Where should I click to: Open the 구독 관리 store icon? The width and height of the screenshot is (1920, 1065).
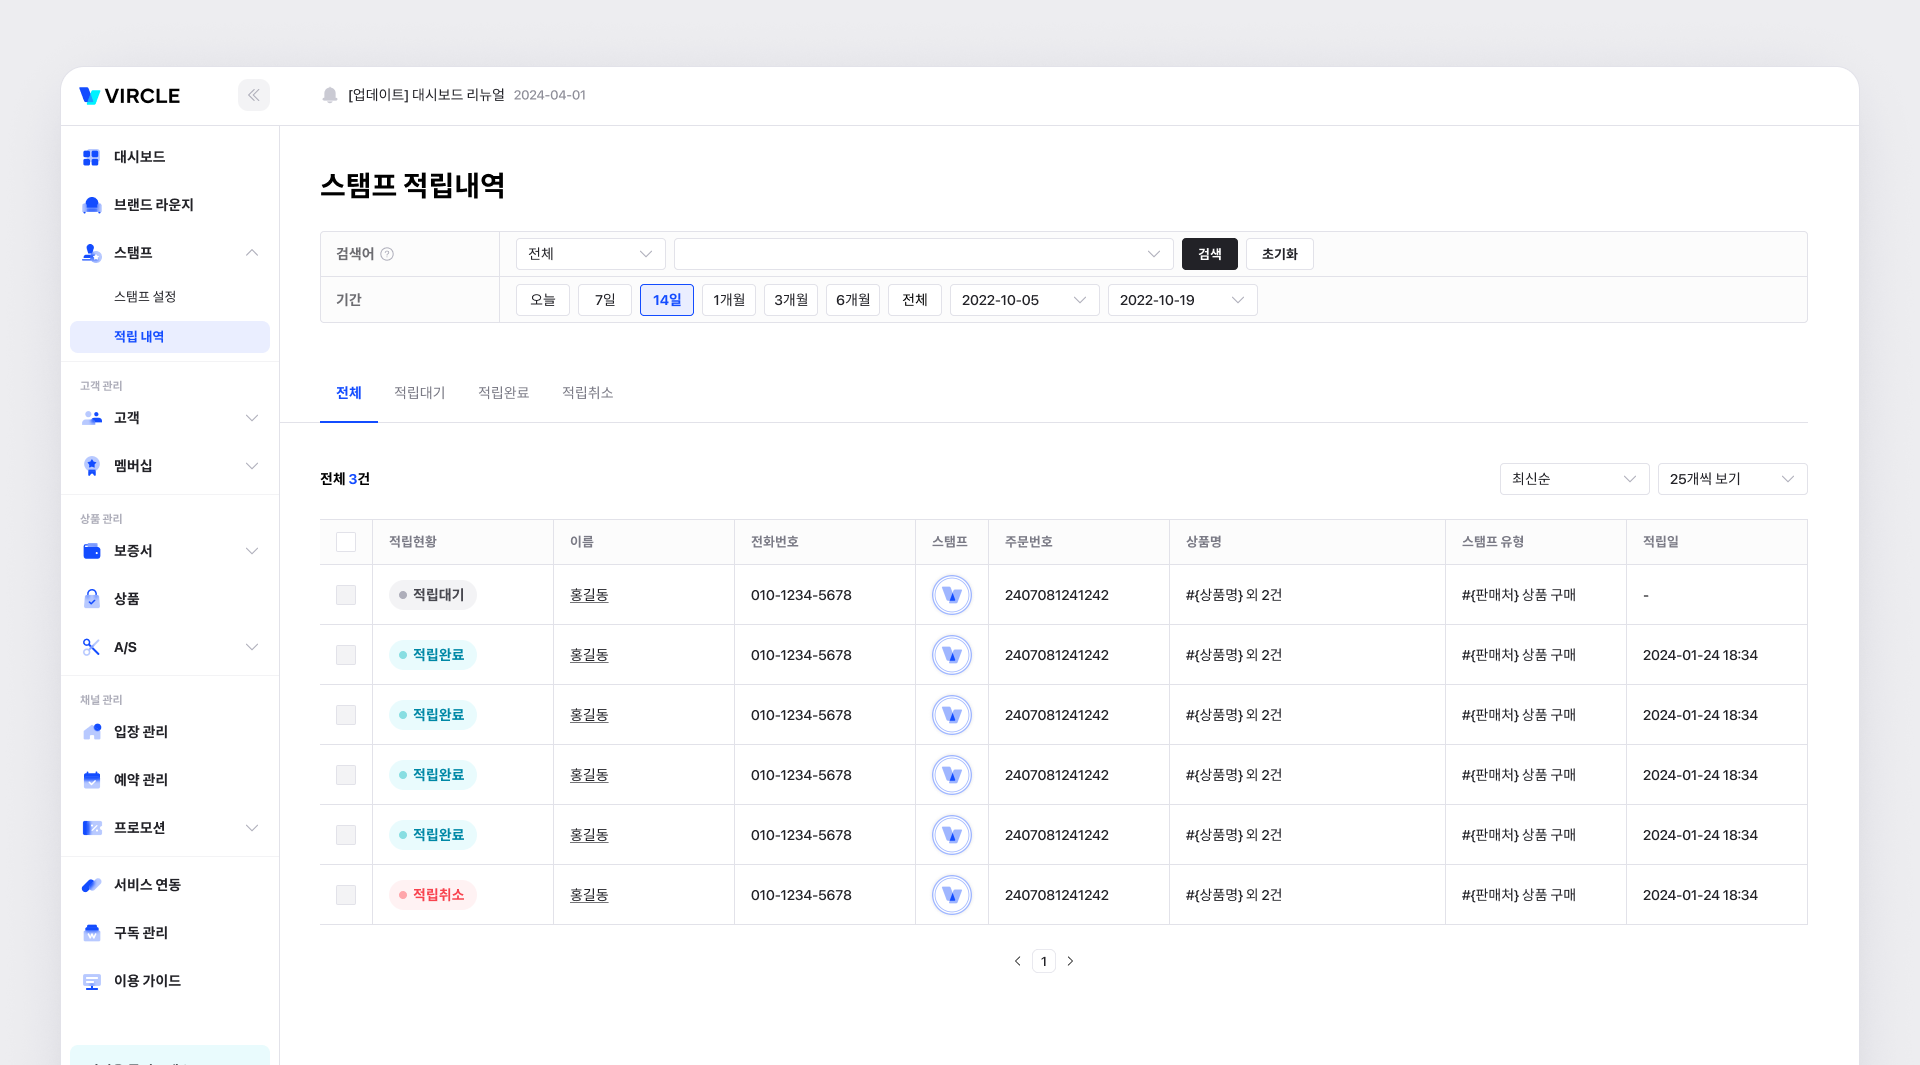tap(91, 933)
